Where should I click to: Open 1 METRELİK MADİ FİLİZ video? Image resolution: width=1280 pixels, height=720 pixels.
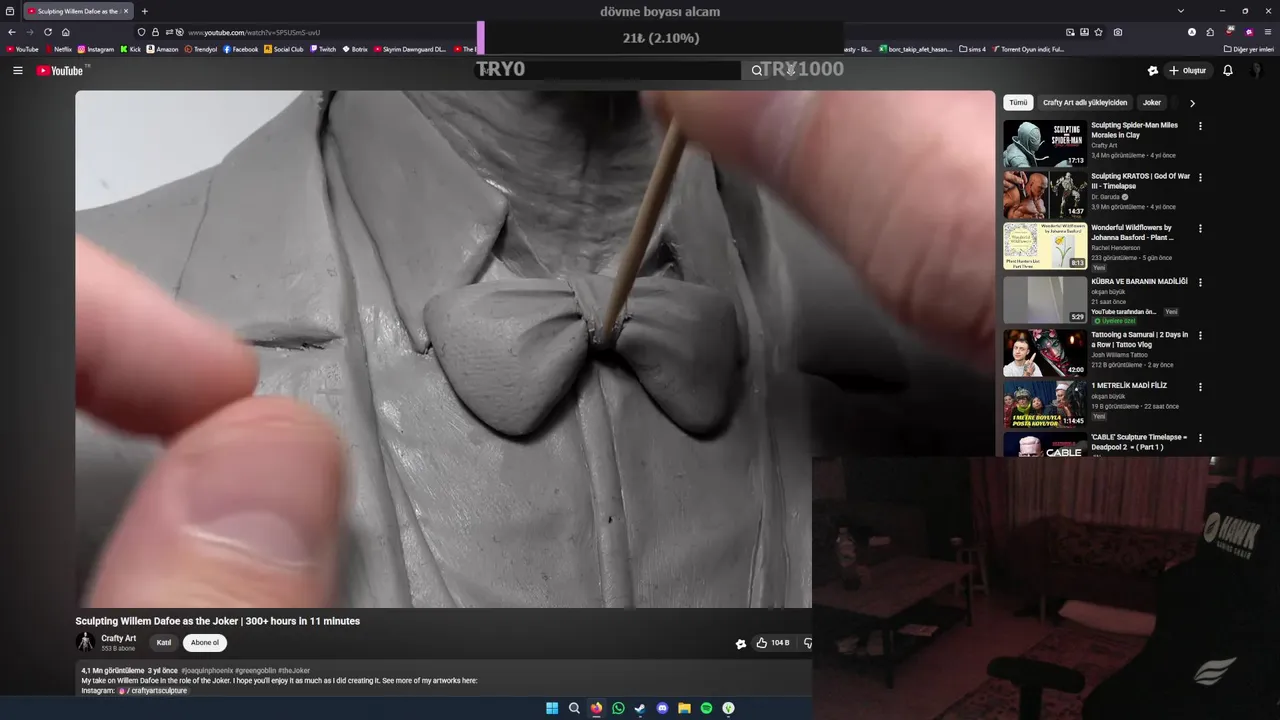[1045, 404]
